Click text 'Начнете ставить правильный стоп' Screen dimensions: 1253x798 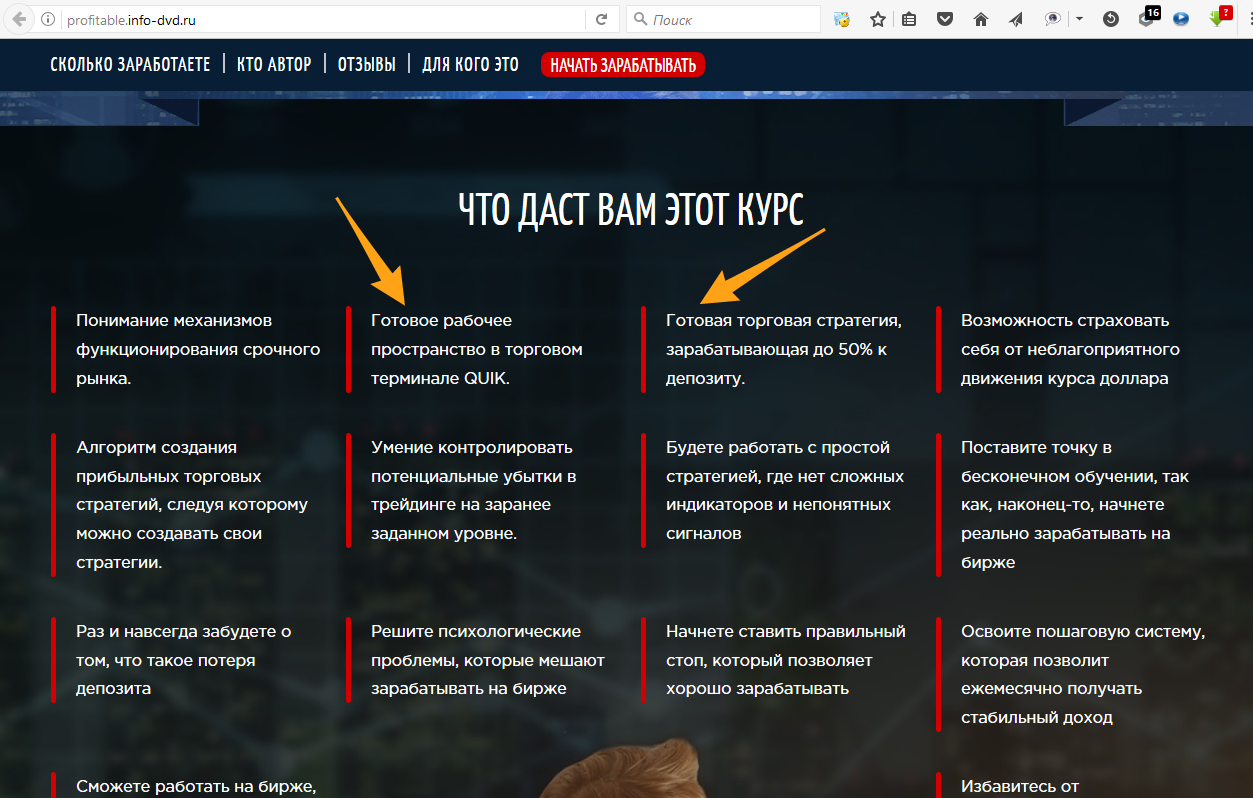point(786,660)
